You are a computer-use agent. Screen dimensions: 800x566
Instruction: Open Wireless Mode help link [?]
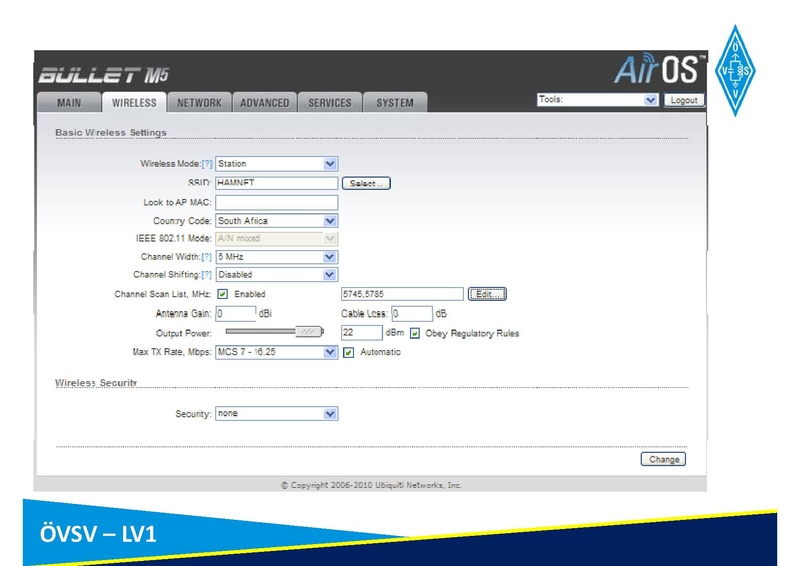coord(207,164)
